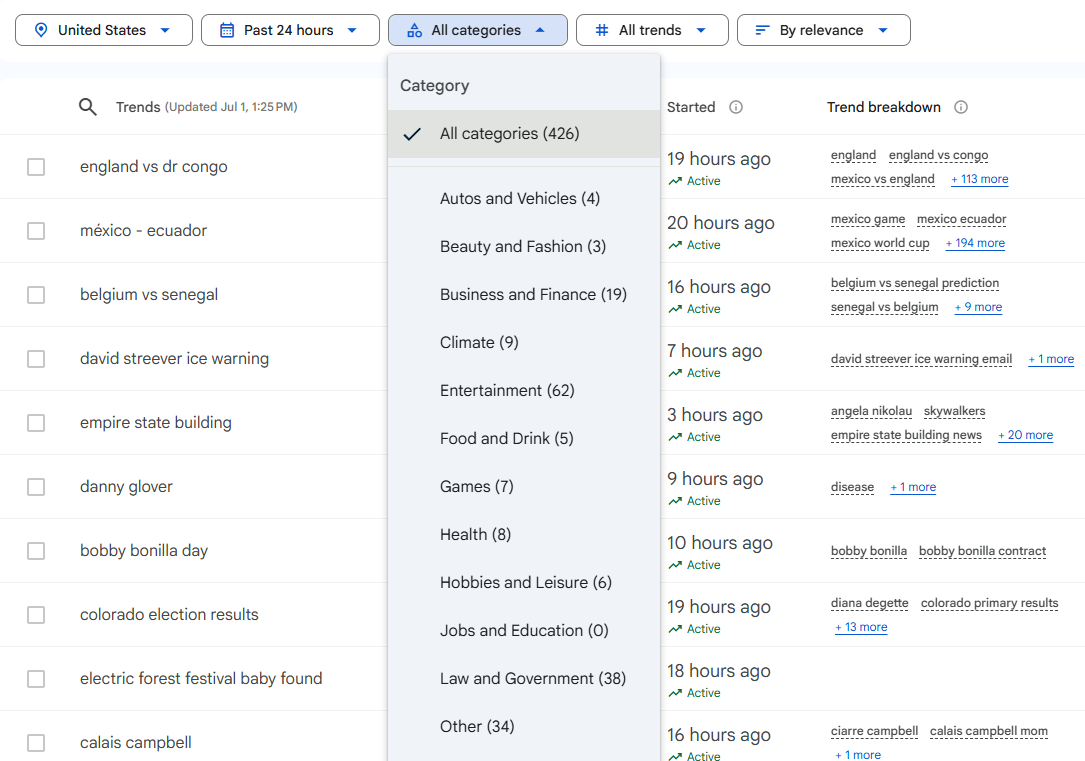
Task: Open the All trends filter dropdown
Action: tap(652, 30)
